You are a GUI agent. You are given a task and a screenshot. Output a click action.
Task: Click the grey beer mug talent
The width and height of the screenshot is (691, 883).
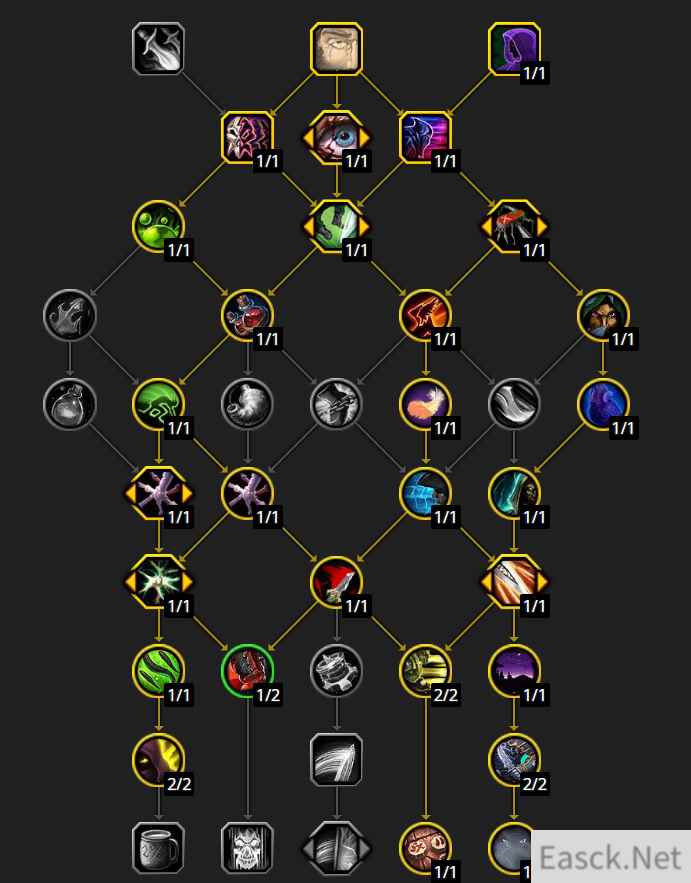[x=158, y=848]
